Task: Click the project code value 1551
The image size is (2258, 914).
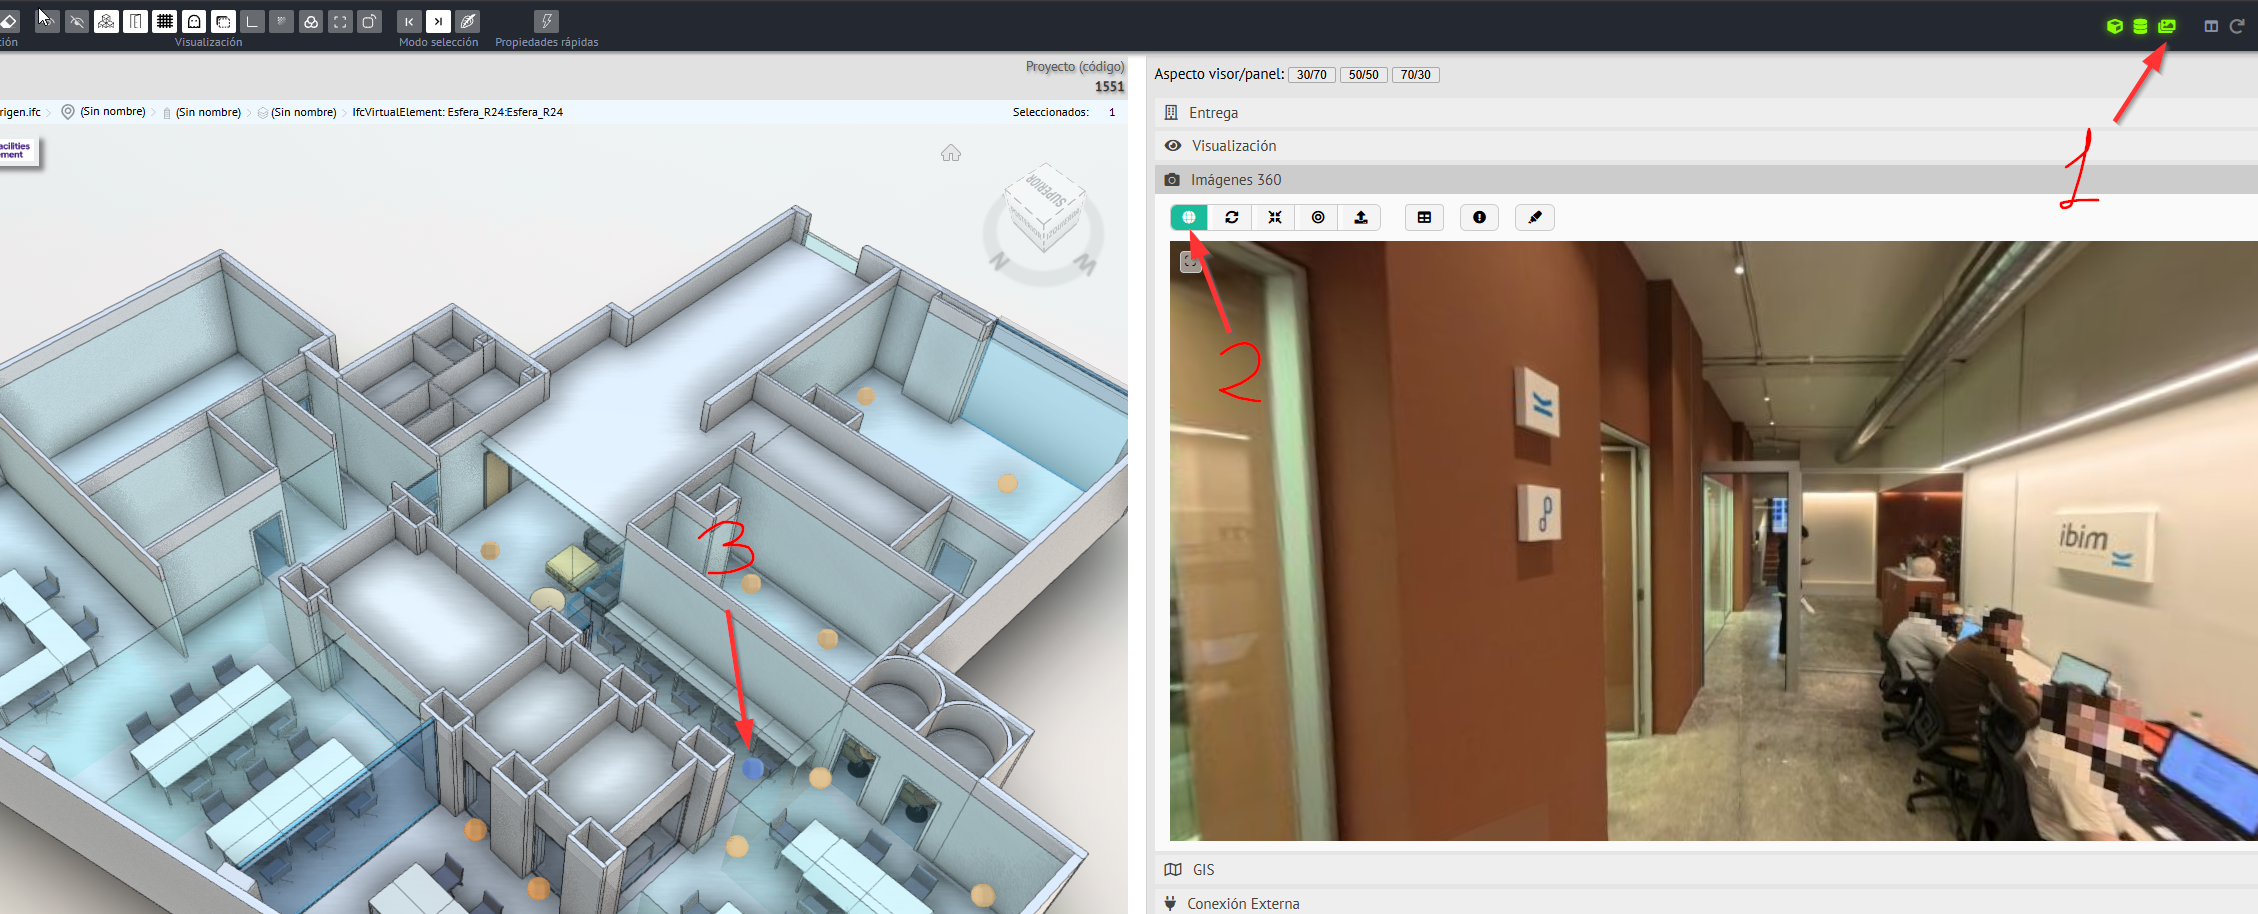Action: click(x=1109, y=87)
